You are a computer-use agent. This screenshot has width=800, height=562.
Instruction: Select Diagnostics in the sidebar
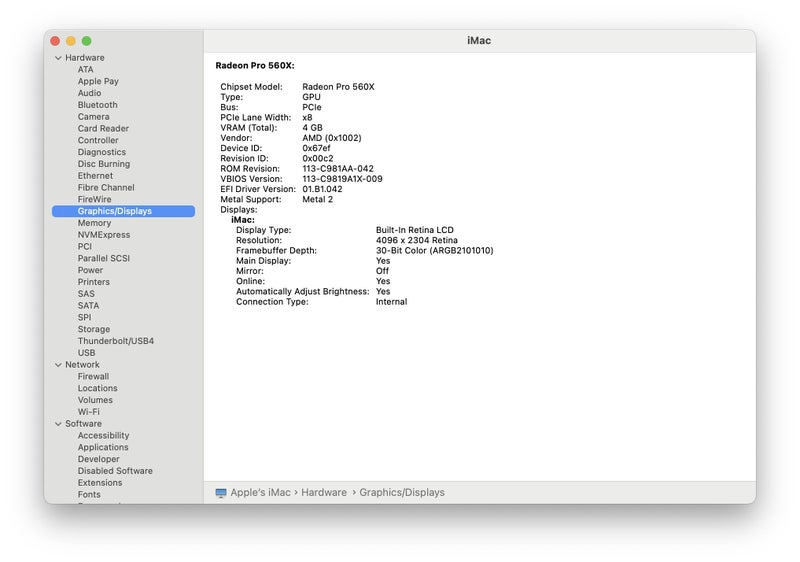click(102, 152)
